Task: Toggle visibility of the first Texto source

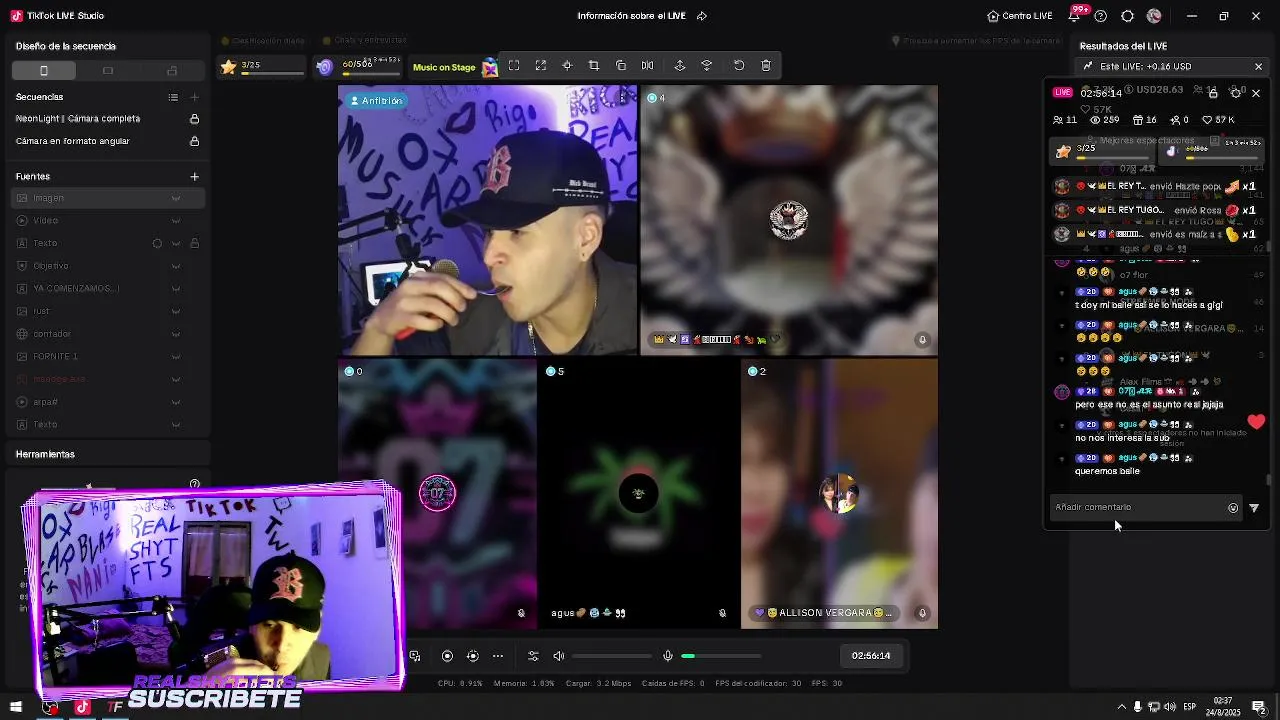Action: (176, 243)
